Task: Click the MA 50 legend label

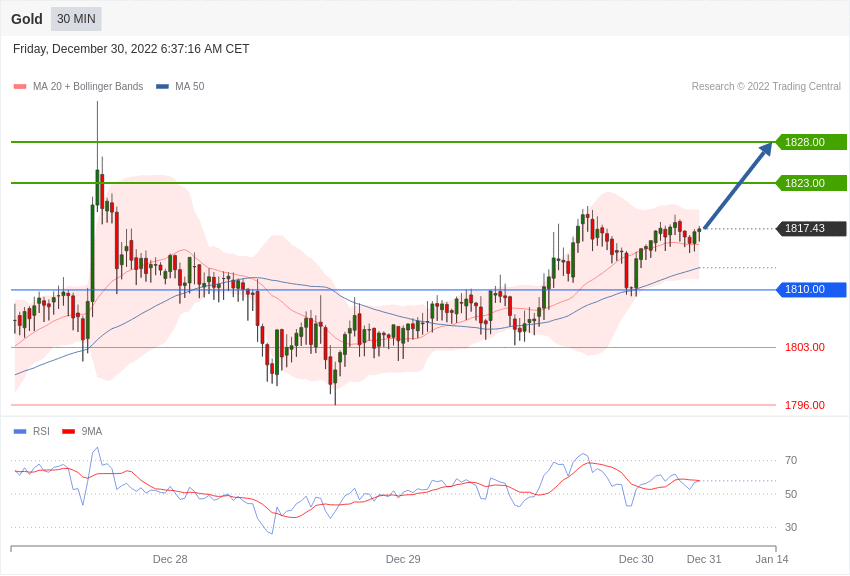Action: point(190,86)
